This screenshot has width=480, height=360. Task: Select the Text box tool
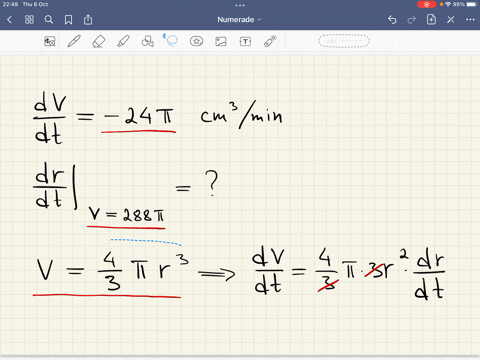pos(245,41)
